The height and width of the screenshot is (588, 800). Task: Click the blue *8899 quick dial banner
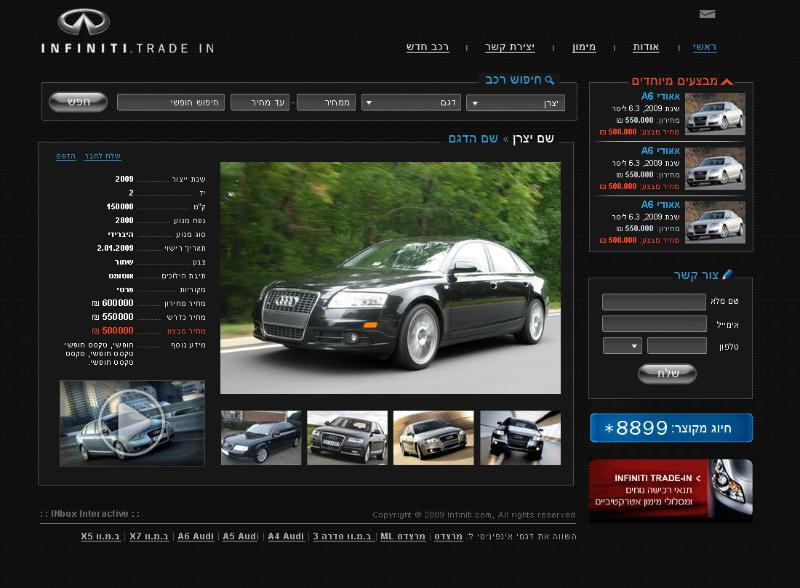click(x=671, y=428)
